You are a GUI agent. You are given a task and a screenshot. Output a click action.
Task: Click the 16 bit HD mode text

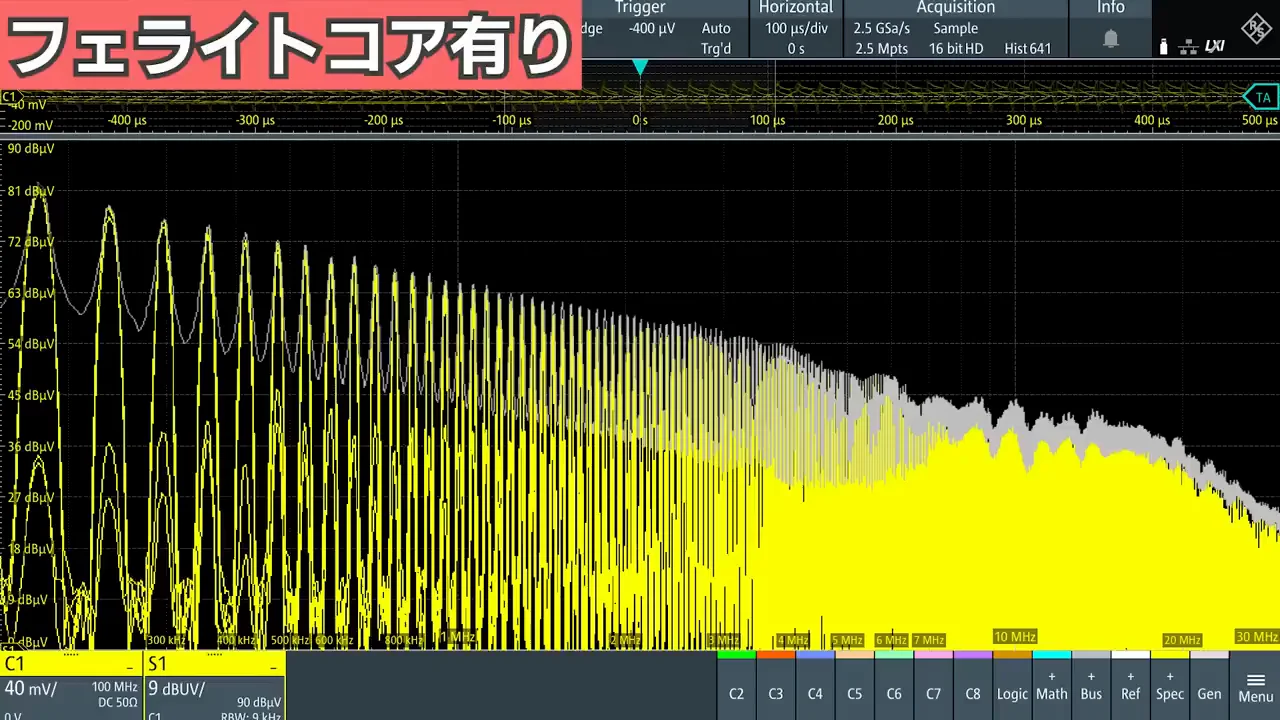(956, 48)
